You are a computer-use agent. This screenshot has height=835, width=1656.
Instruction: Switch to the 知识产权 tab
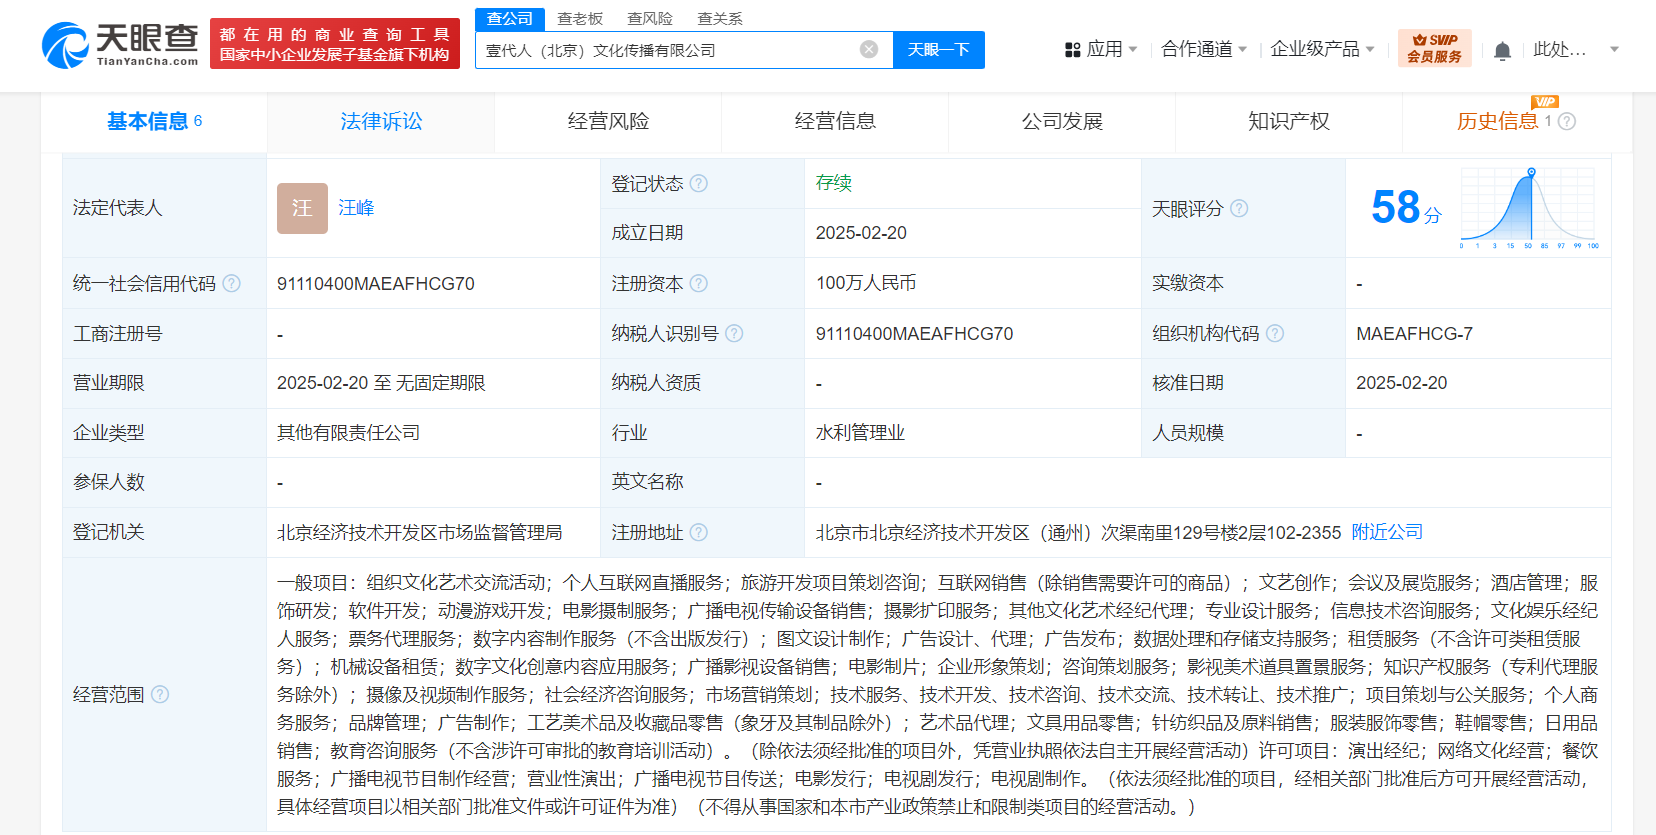coord(1289,121)
